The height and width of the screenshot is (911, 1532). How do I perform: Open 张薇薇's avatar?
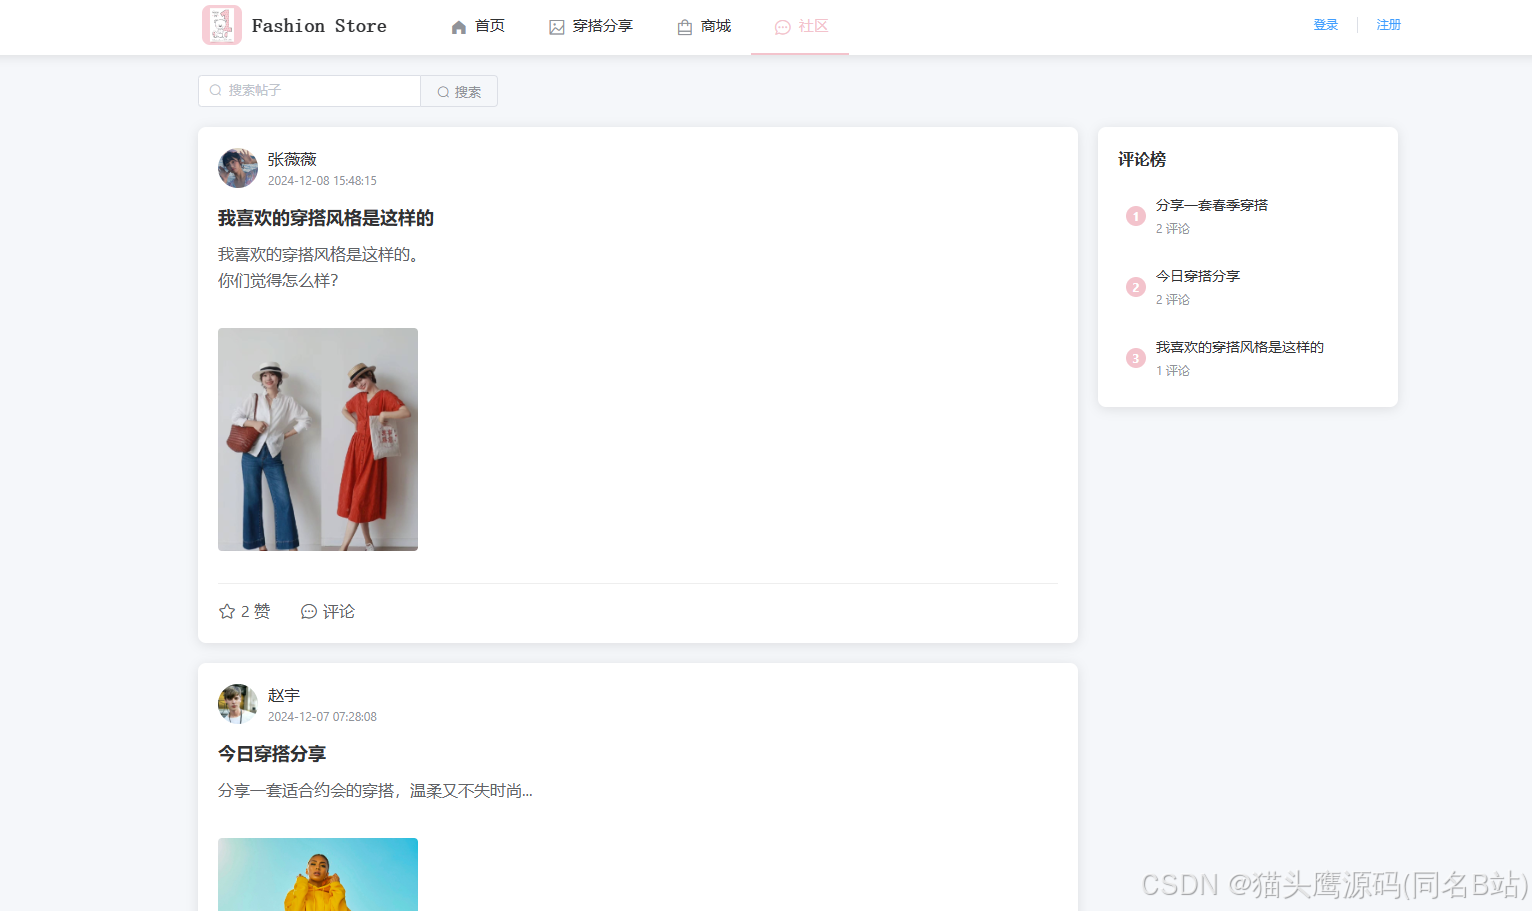tap(238, 168)
